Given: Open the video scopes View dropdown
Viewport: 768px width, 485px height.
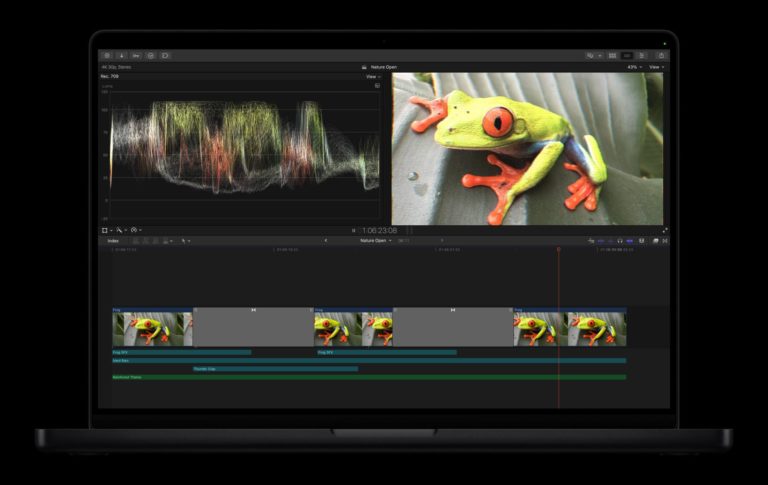Looking at the screenshot, I should [373, 76].
